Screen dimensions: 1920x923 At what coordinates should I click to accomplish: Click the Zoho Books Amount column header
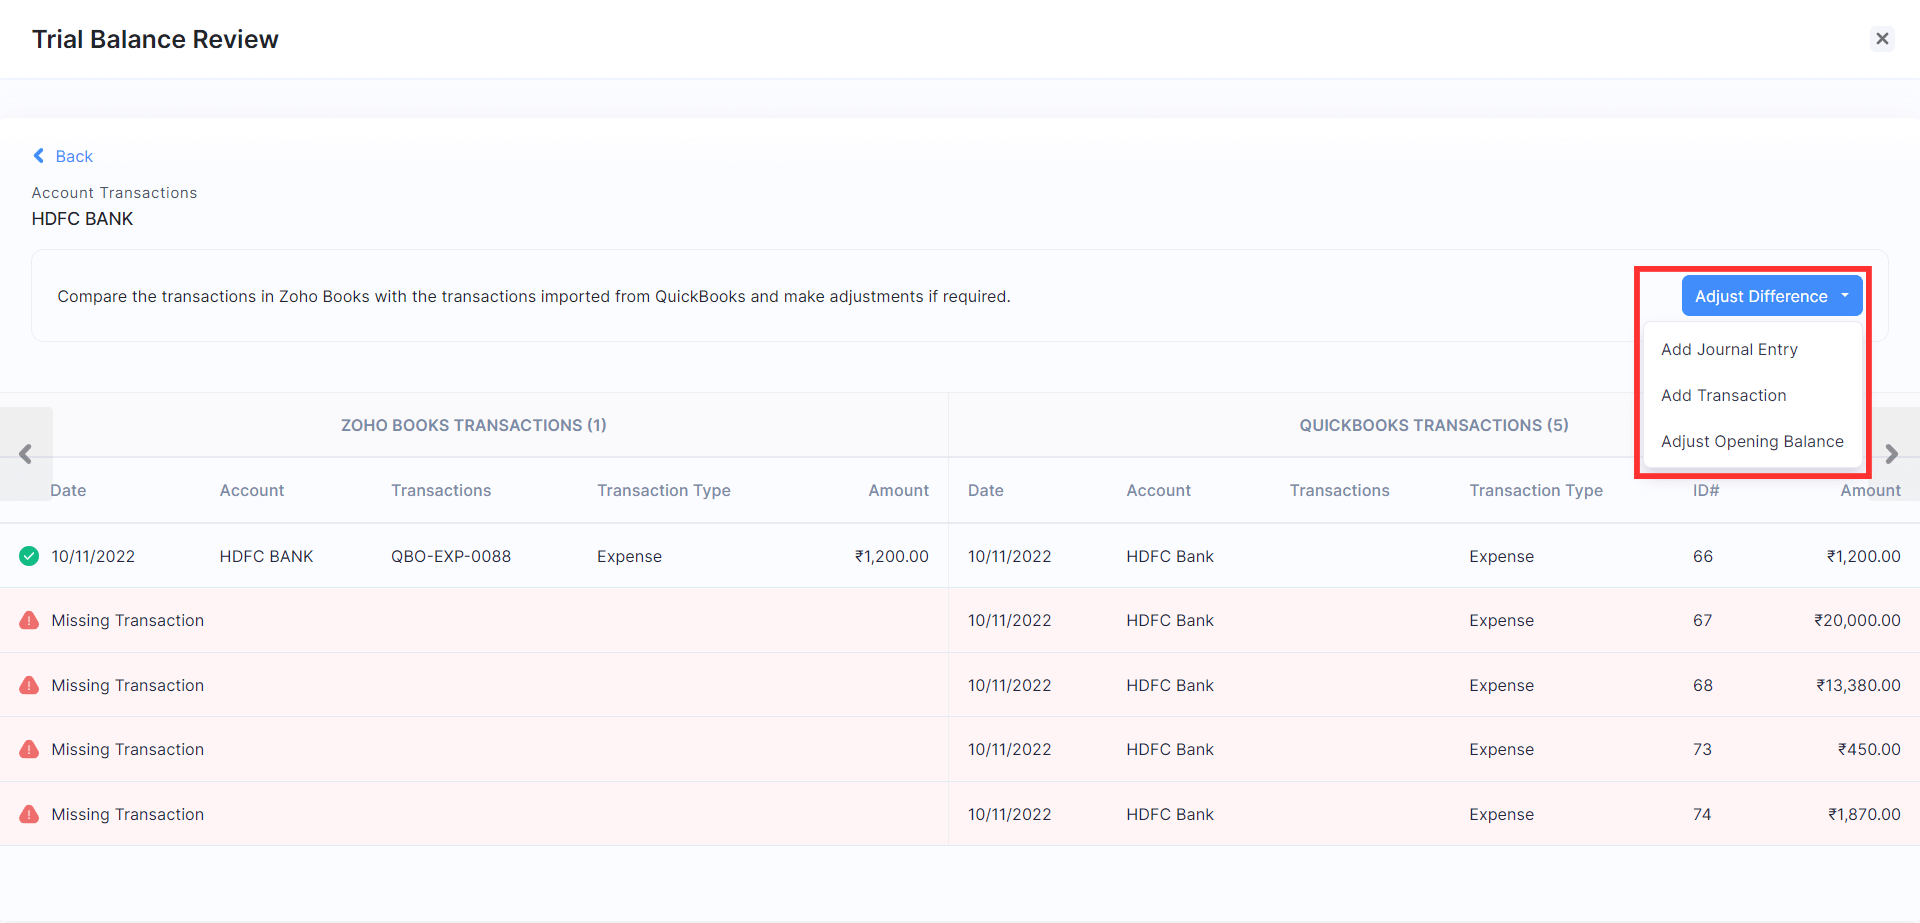click(x=898, y=490)
